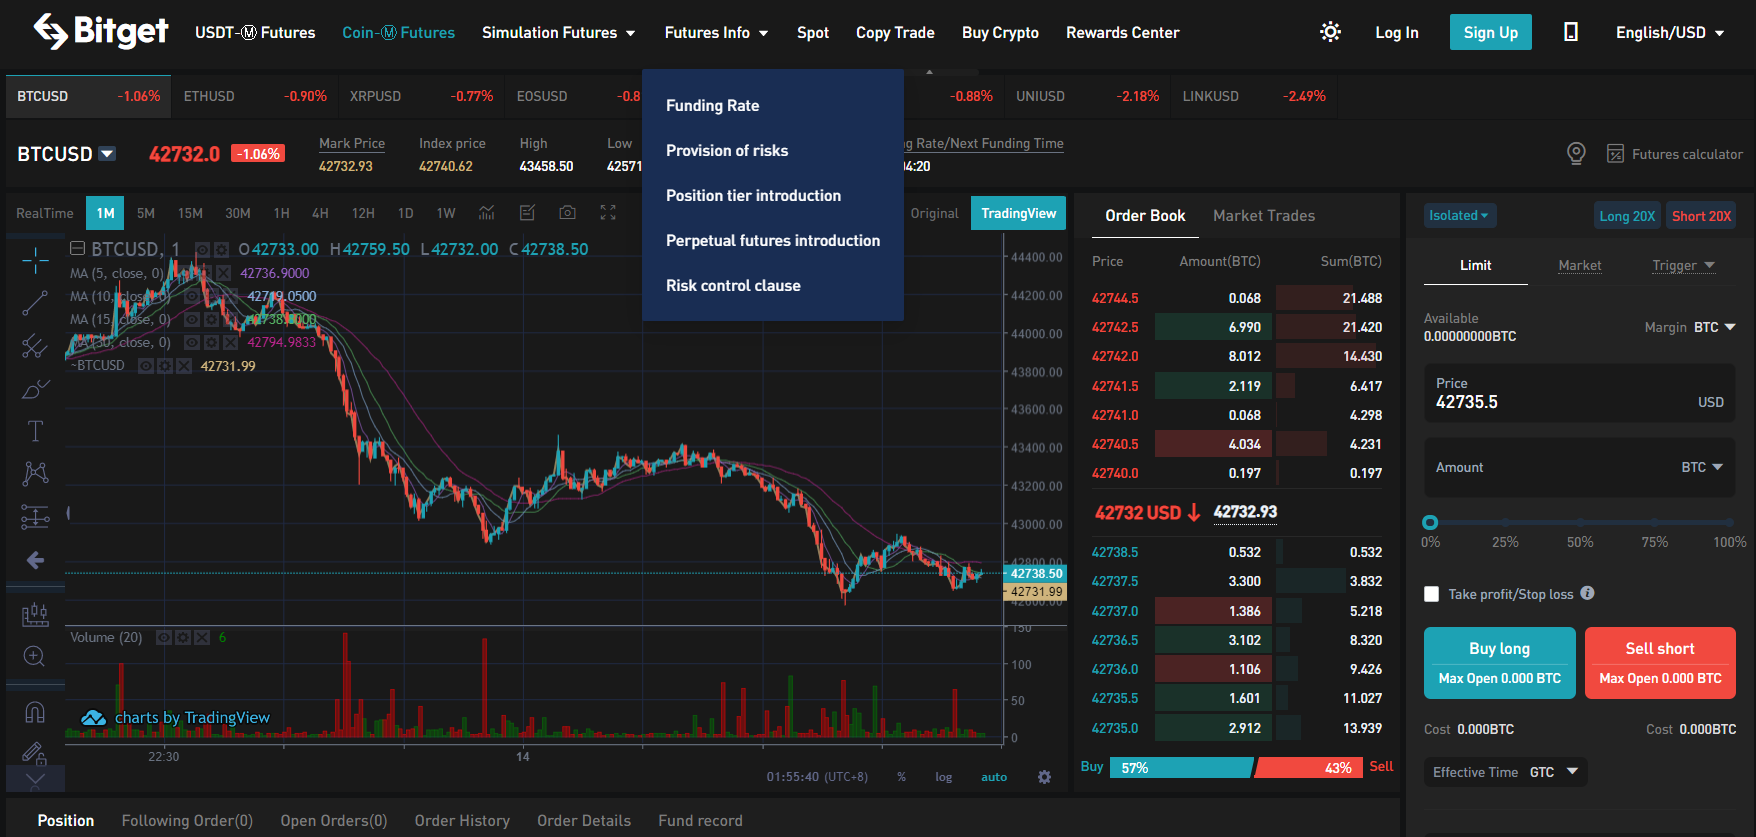This screenshot has width=1756, height=837.
Task: Hide MA 30 indicator via eye icon
Action: 192,342
